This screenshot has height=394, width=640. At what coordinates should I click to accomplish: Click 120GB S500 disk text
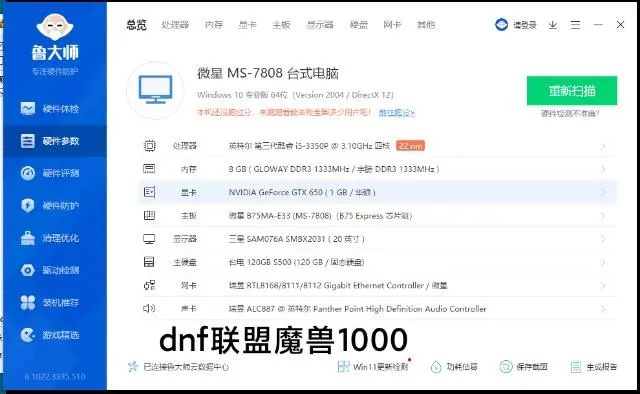point(296,262)
